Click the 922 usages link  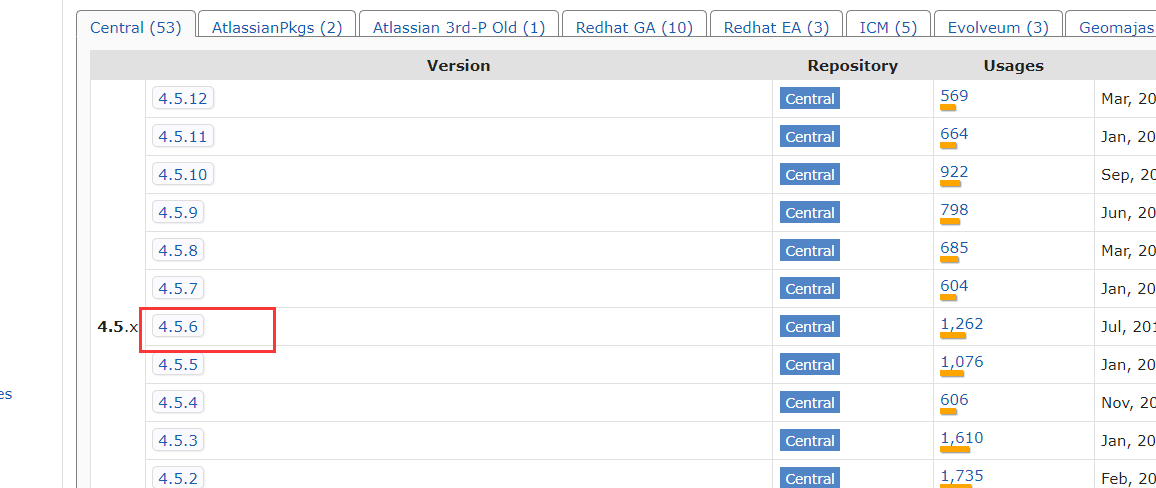pos(954,172)
